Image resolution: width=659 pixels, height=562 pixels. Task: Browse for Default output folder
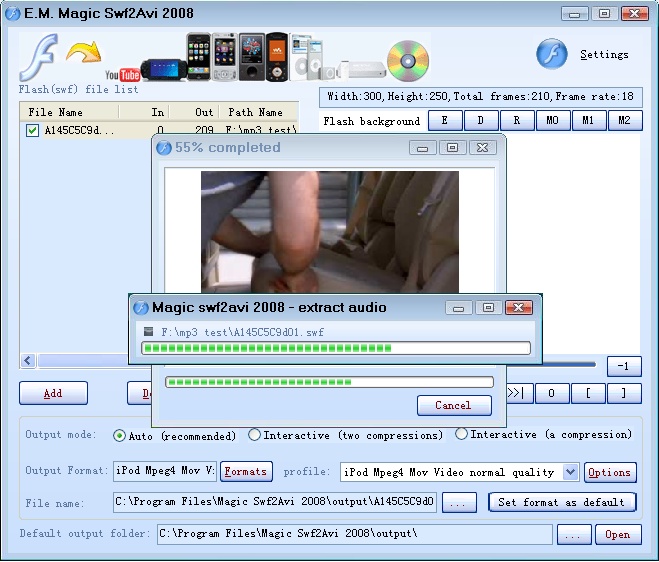574,534
